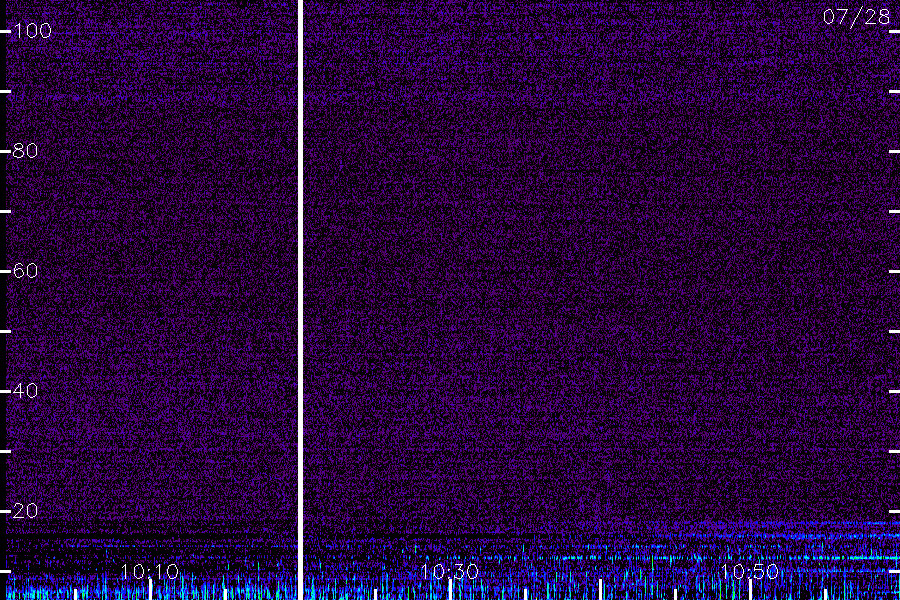This screenshot has width=900, height=600.
Task: Click the white vertical time marker line
Action: [300, 300]
